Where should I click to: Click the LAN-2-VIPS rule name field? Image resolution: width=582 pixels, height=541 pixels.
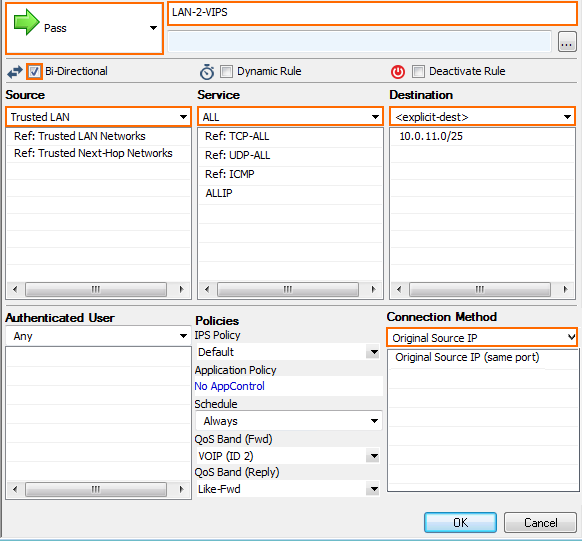point(372,13)
